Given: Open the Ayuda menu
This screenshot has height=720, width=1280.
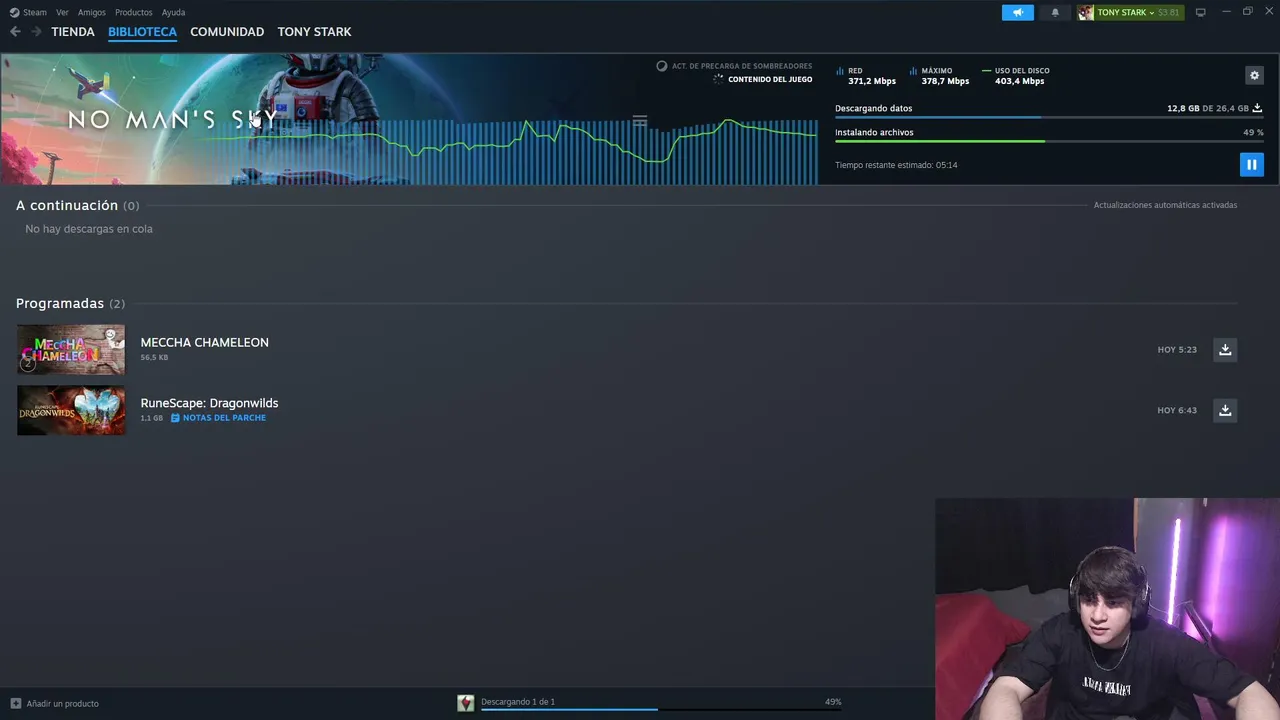Looking at the screenshot, I should click(x=173, y=12).
